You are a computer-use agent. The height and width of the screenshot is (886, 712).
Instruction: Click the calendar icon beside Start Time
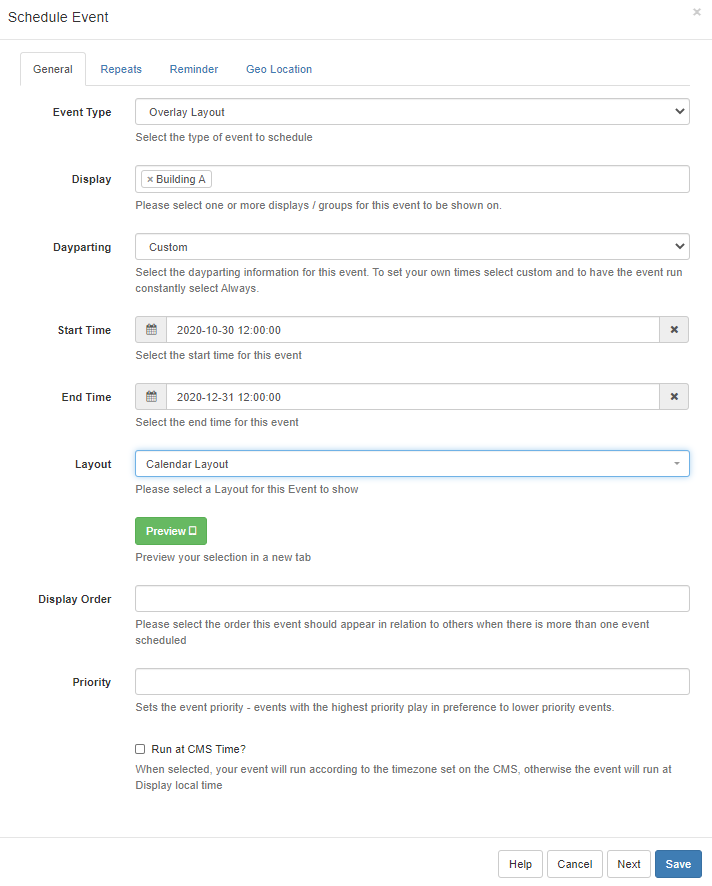pyautogui.click(x=151, y=330)
